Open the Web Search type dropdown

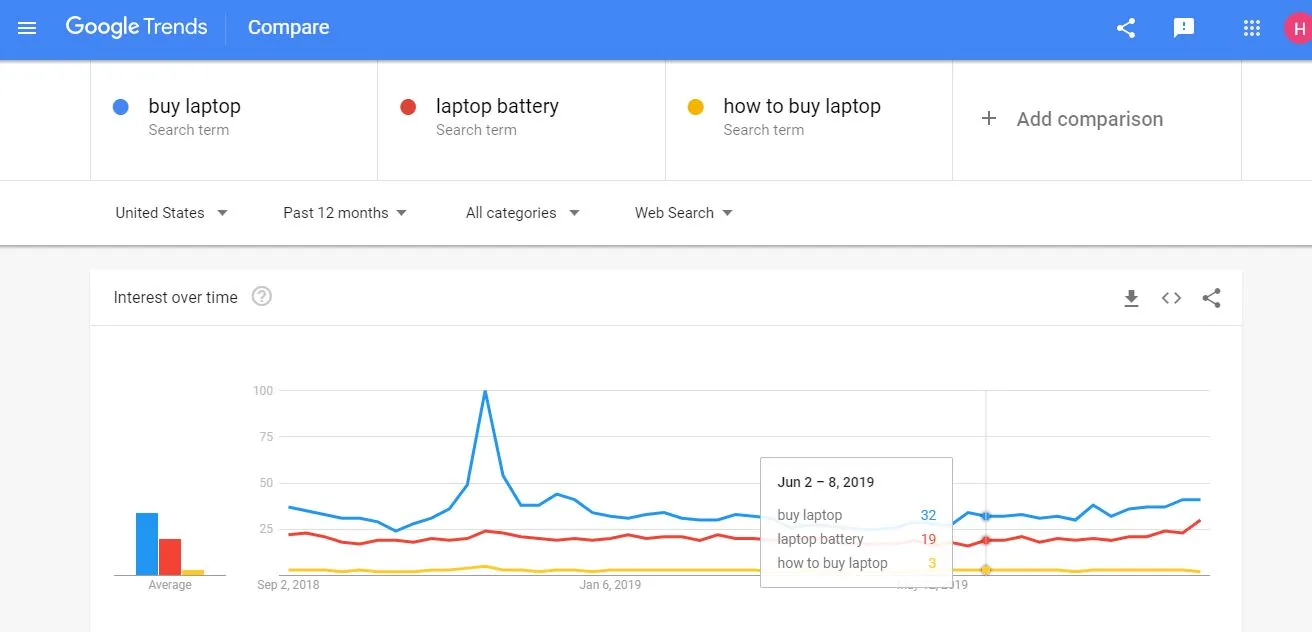682,212
